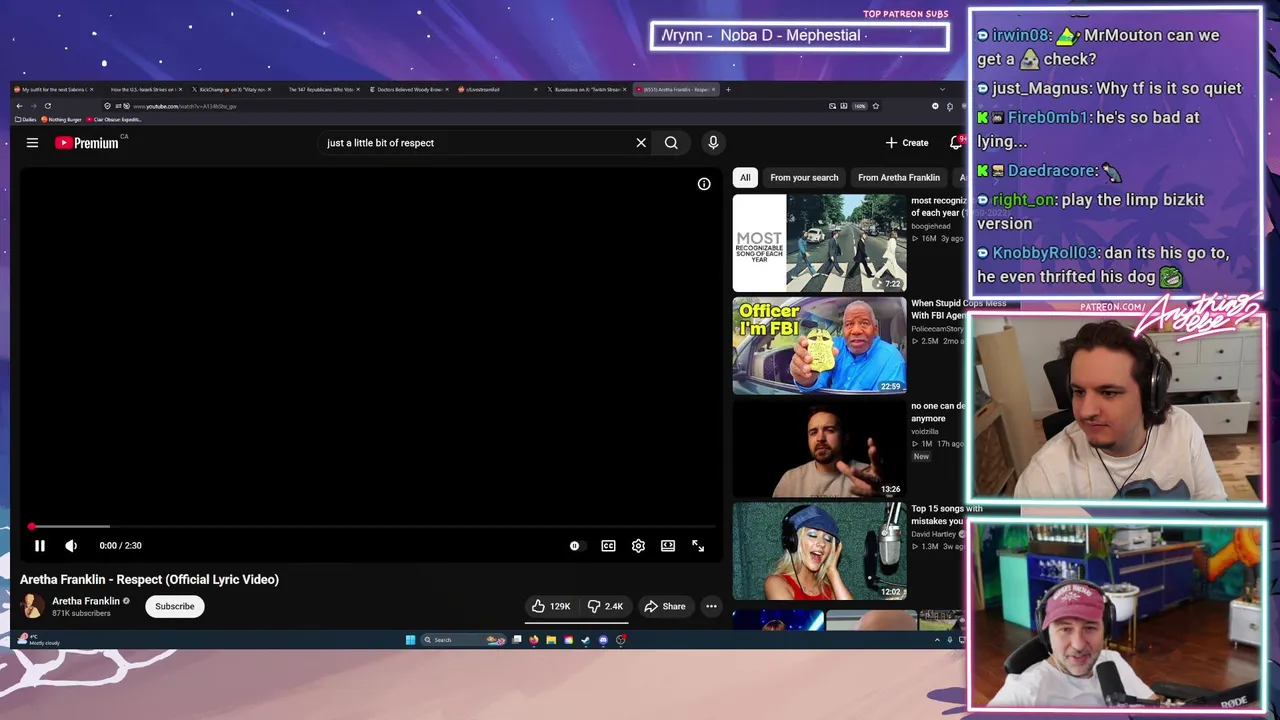Switch the player to theater mode
This screenshot has height=720, width=1280.
pyautogui.click(x=668, y=546)
